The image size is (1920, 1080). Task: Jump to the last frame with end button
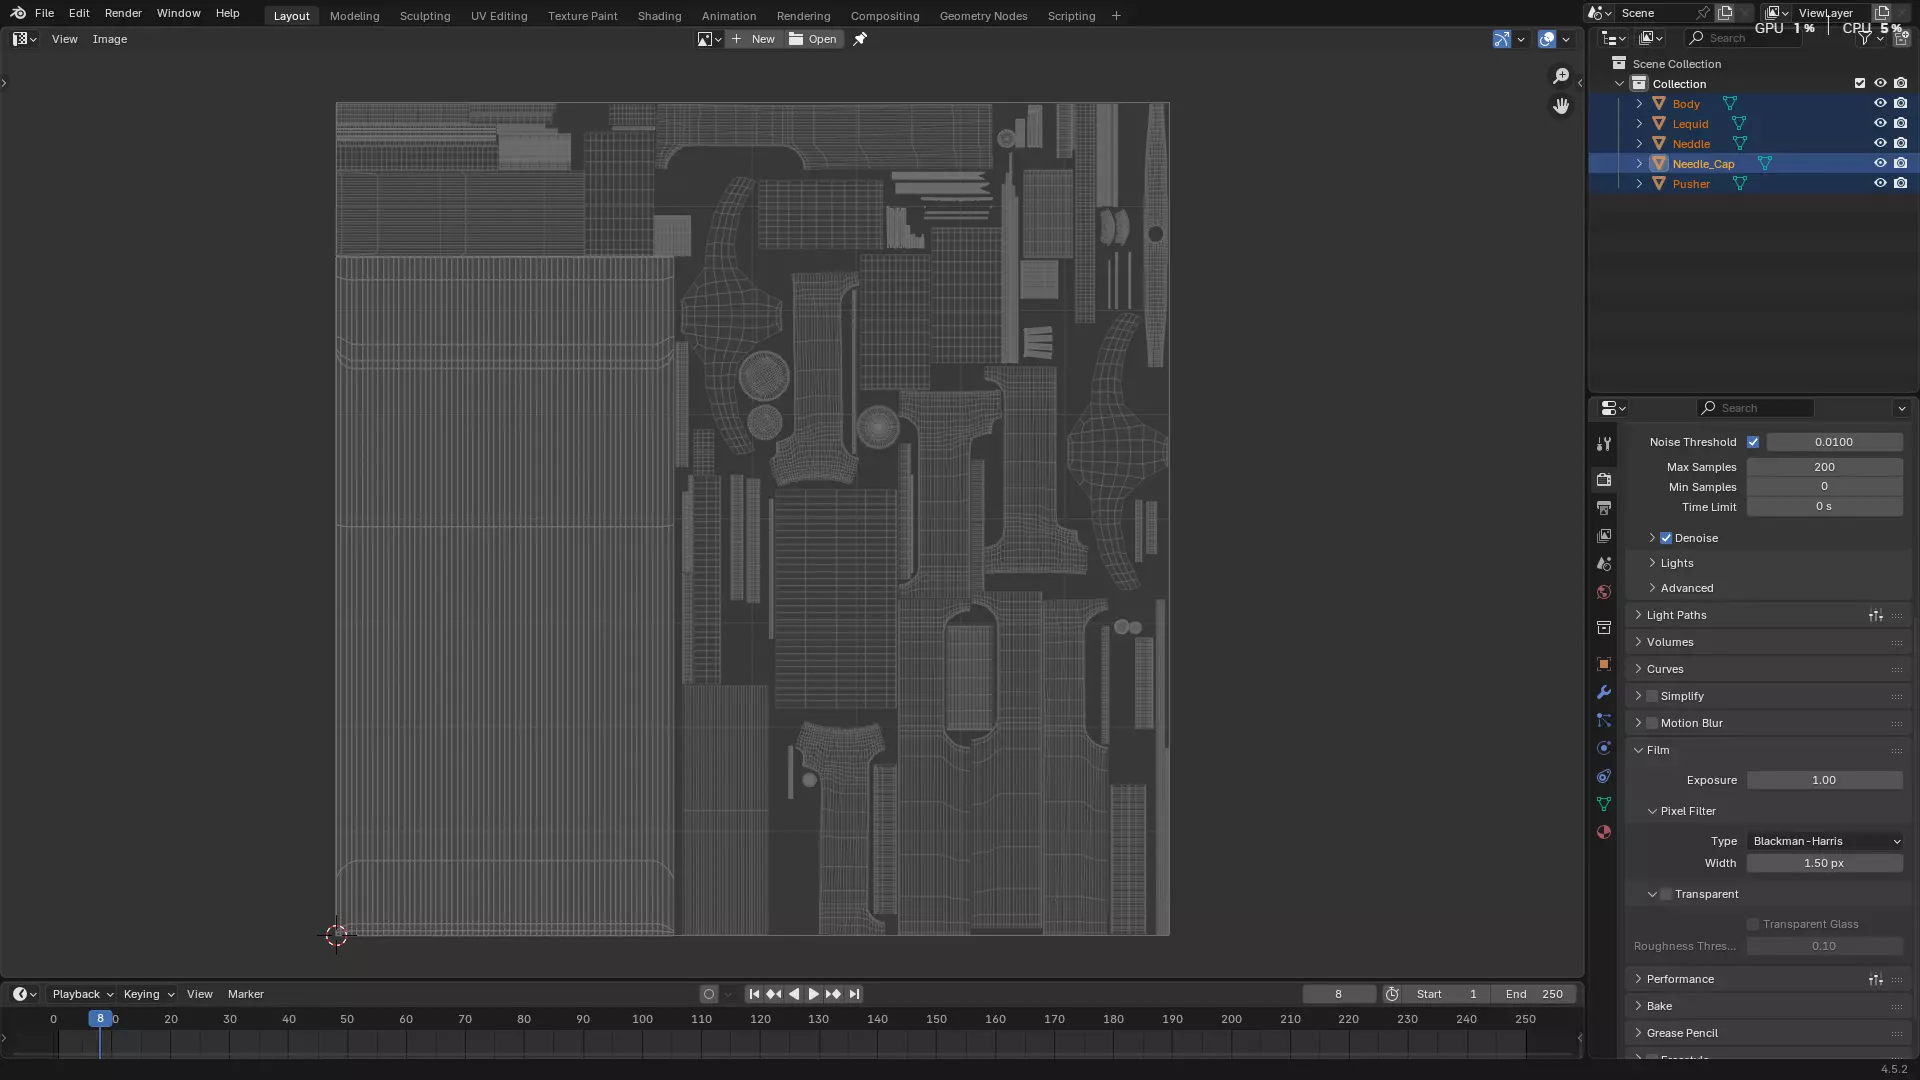pos(854,994)
